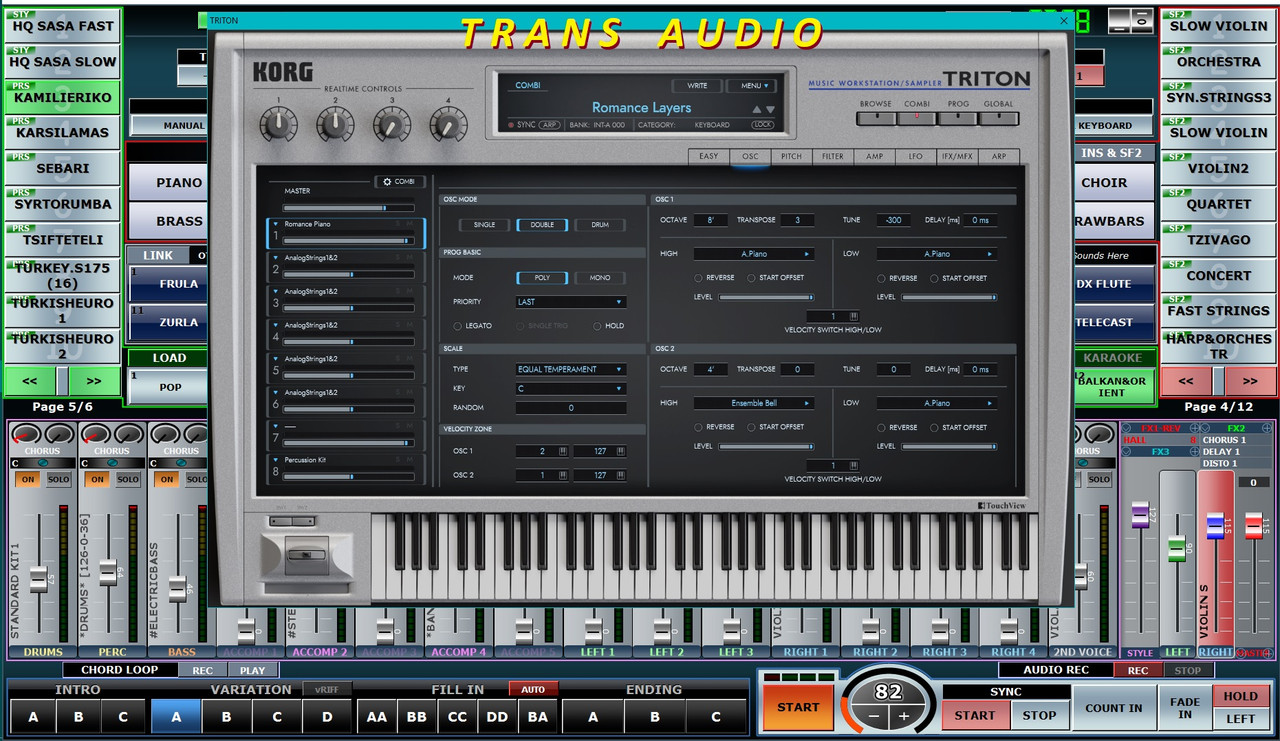The image size is (1280, 741).
Task: Click the Triton window close X
Action: pos(1064,20)
